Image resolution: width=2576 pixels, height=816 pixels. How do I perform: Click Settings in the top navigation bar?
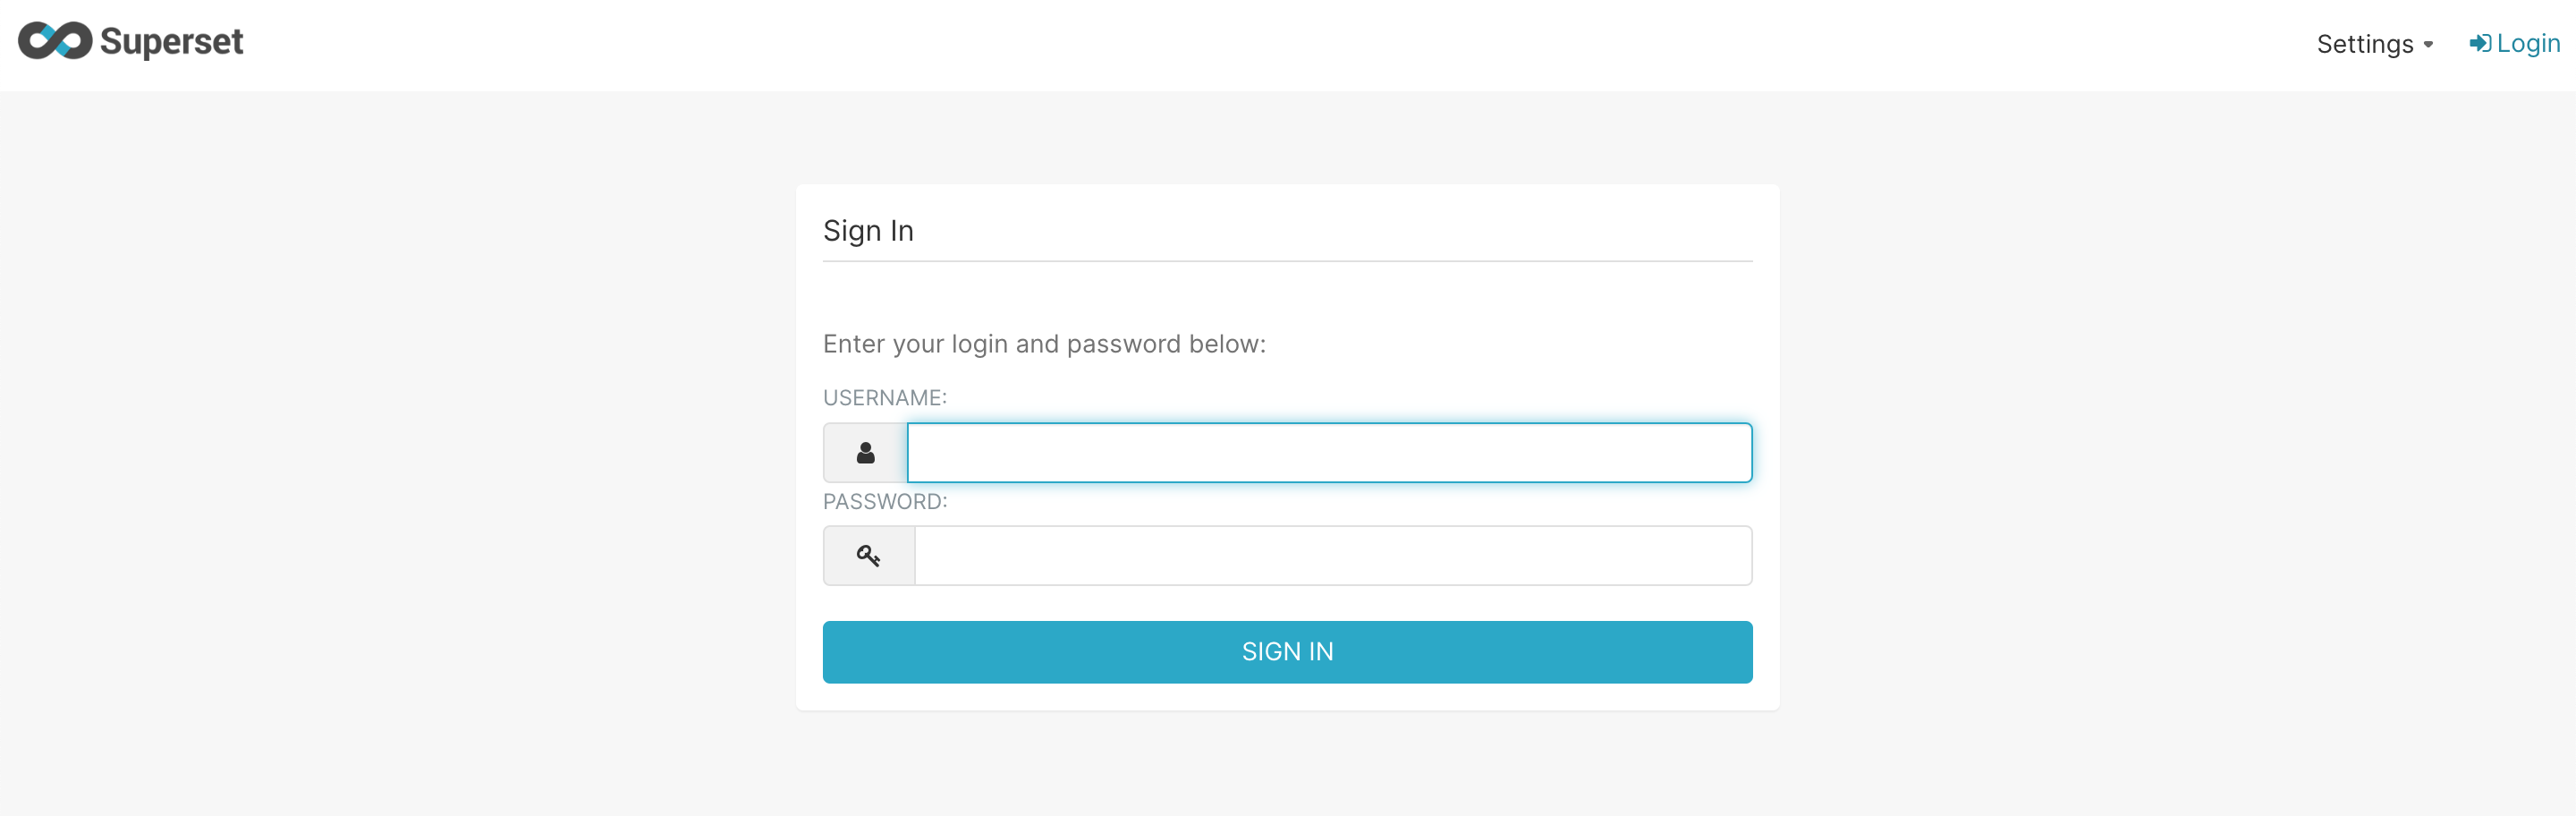click(2367, 44)
